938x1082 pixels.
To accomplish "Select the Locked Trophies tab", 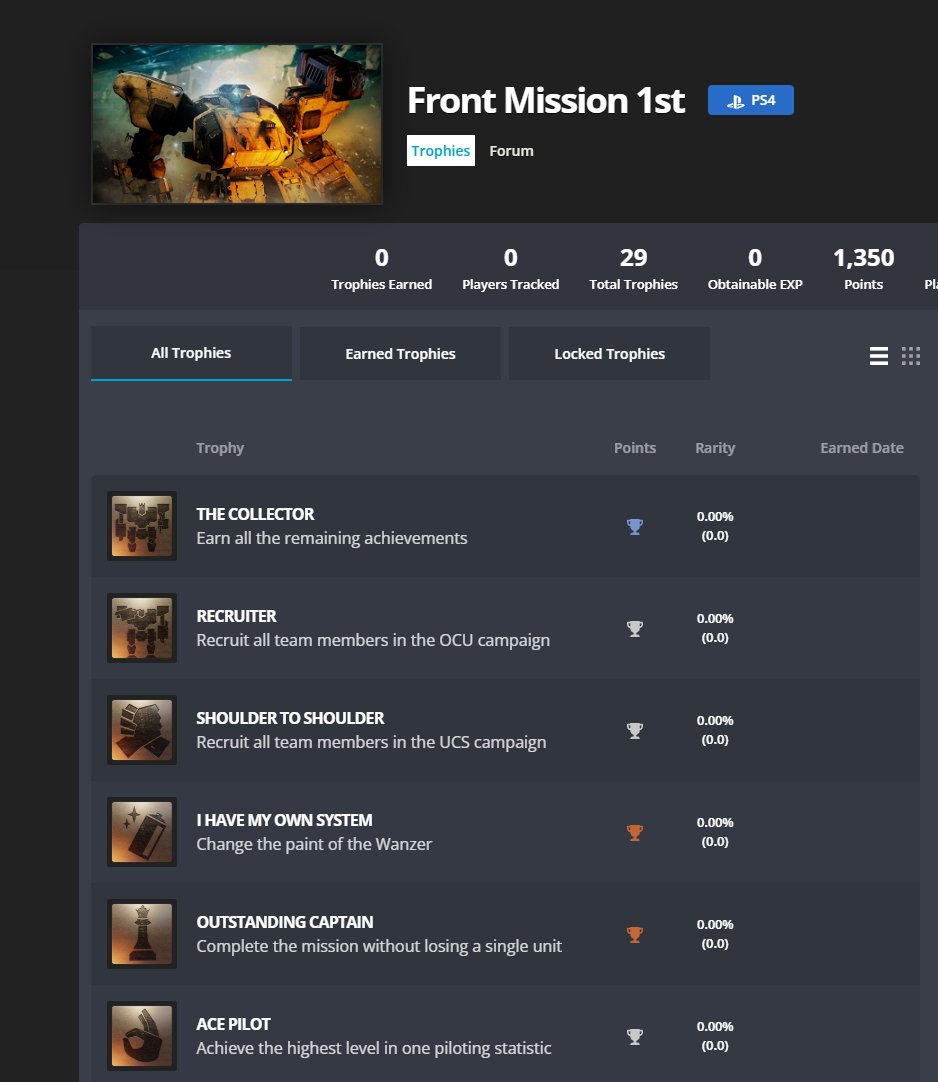I will click(x=609, y=353).
